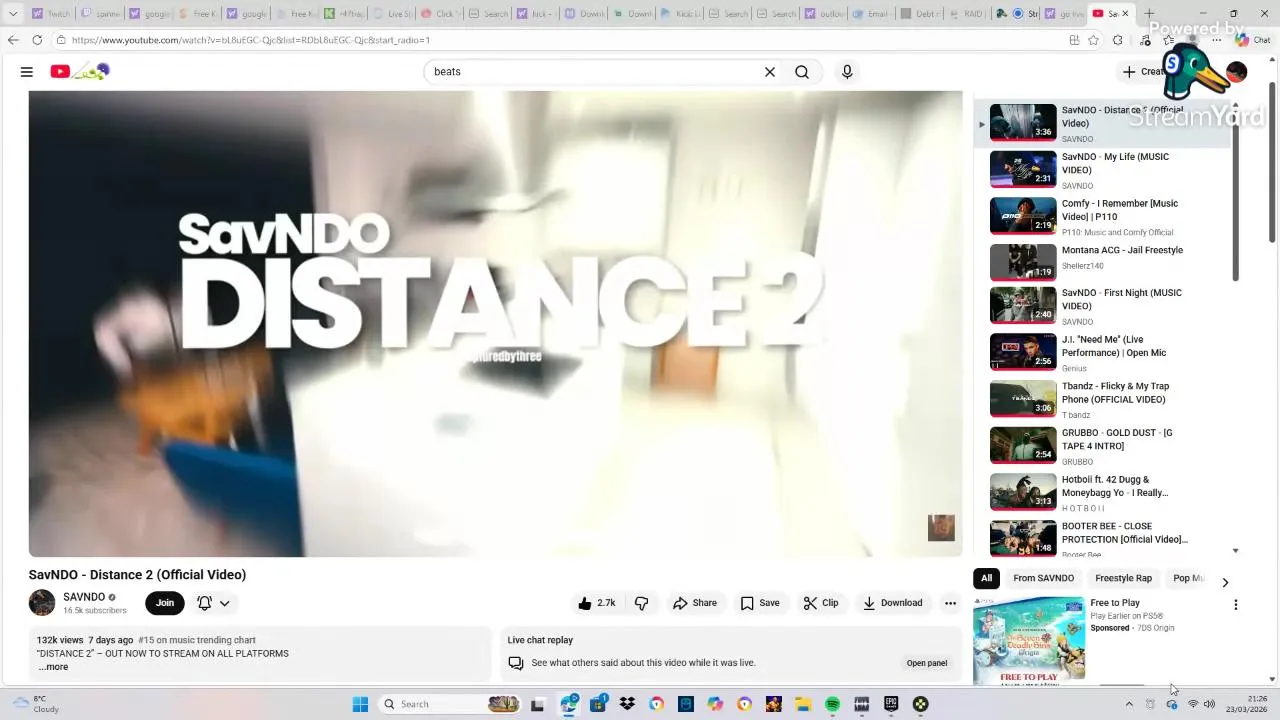The image size is (1280, 720).
Task: Switch to the Twitch browser tab
Action: pos(52,14)
